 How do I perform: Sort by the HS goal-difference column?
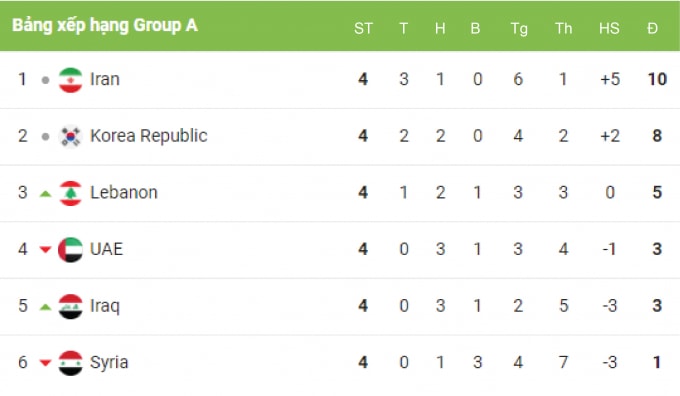[x=609, y=28]
